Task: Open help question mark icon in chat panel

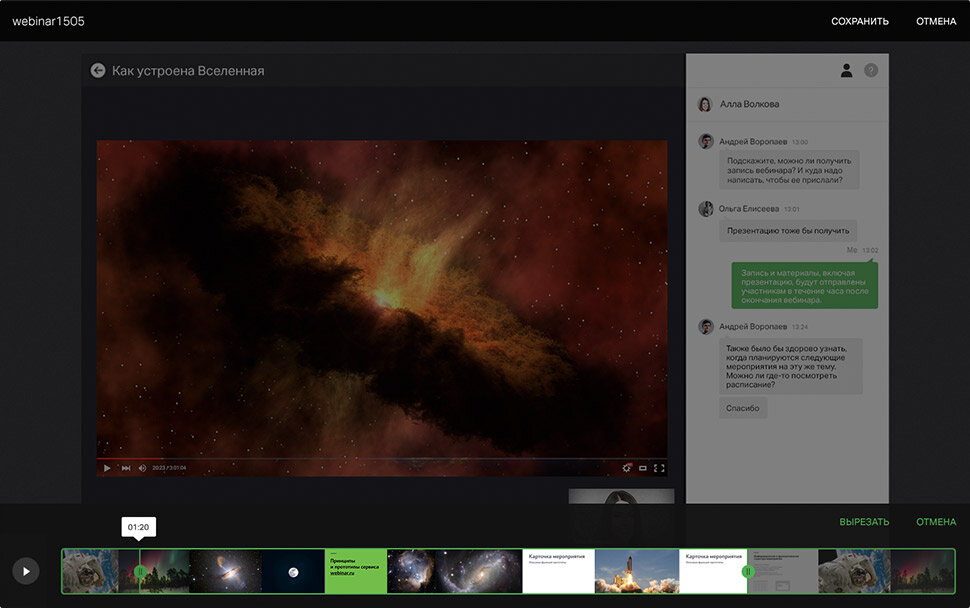Action: [x=871, y=71]
